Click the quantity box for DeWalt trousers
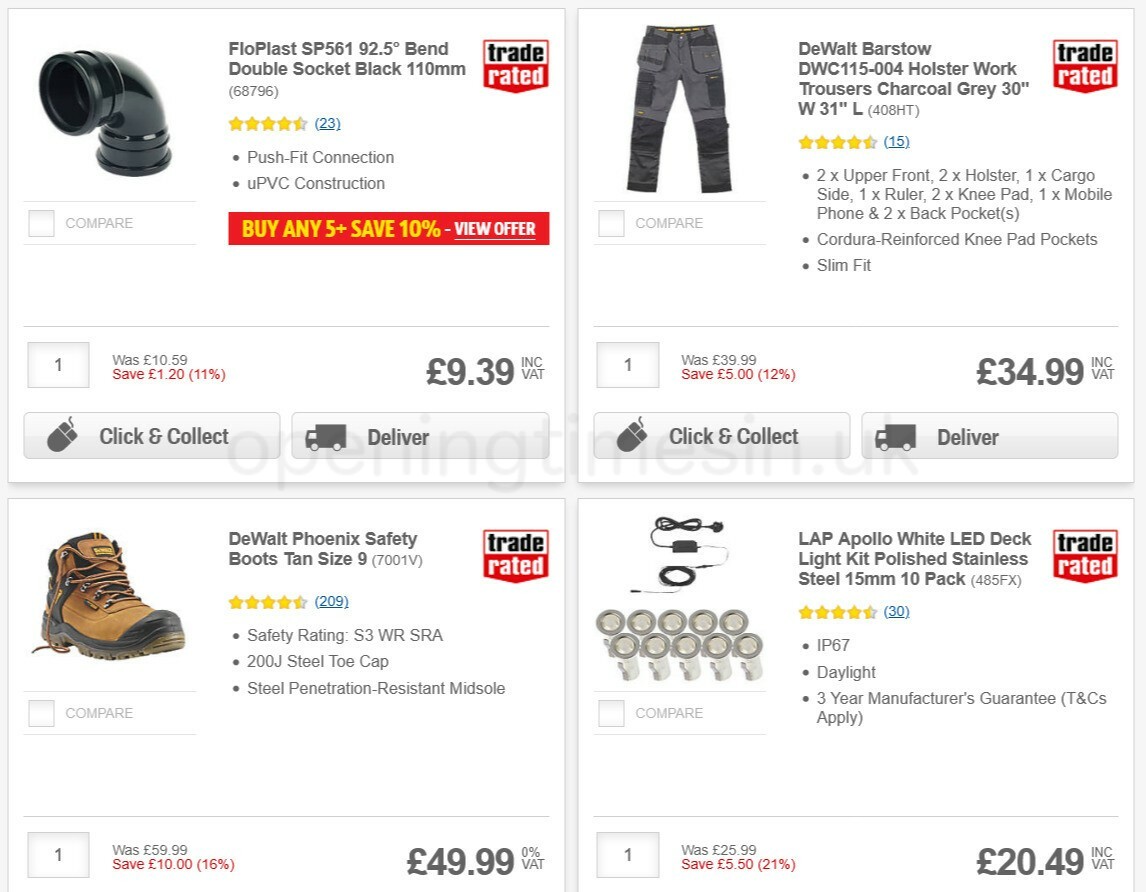Screen dimensions: 1146x892 click(x=627, y=365)
